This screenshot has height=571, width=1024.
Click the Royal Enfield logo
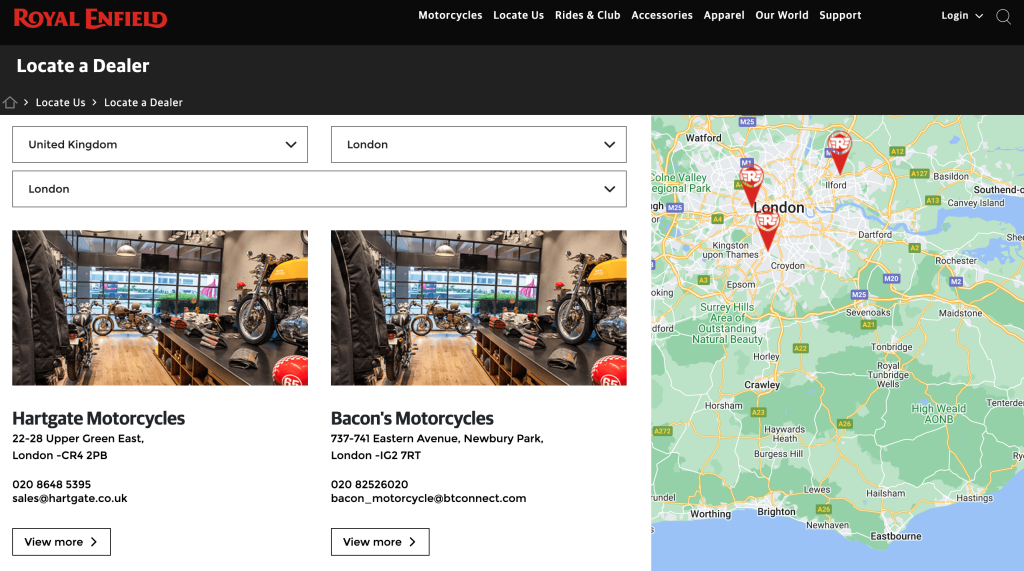point(90,18)
